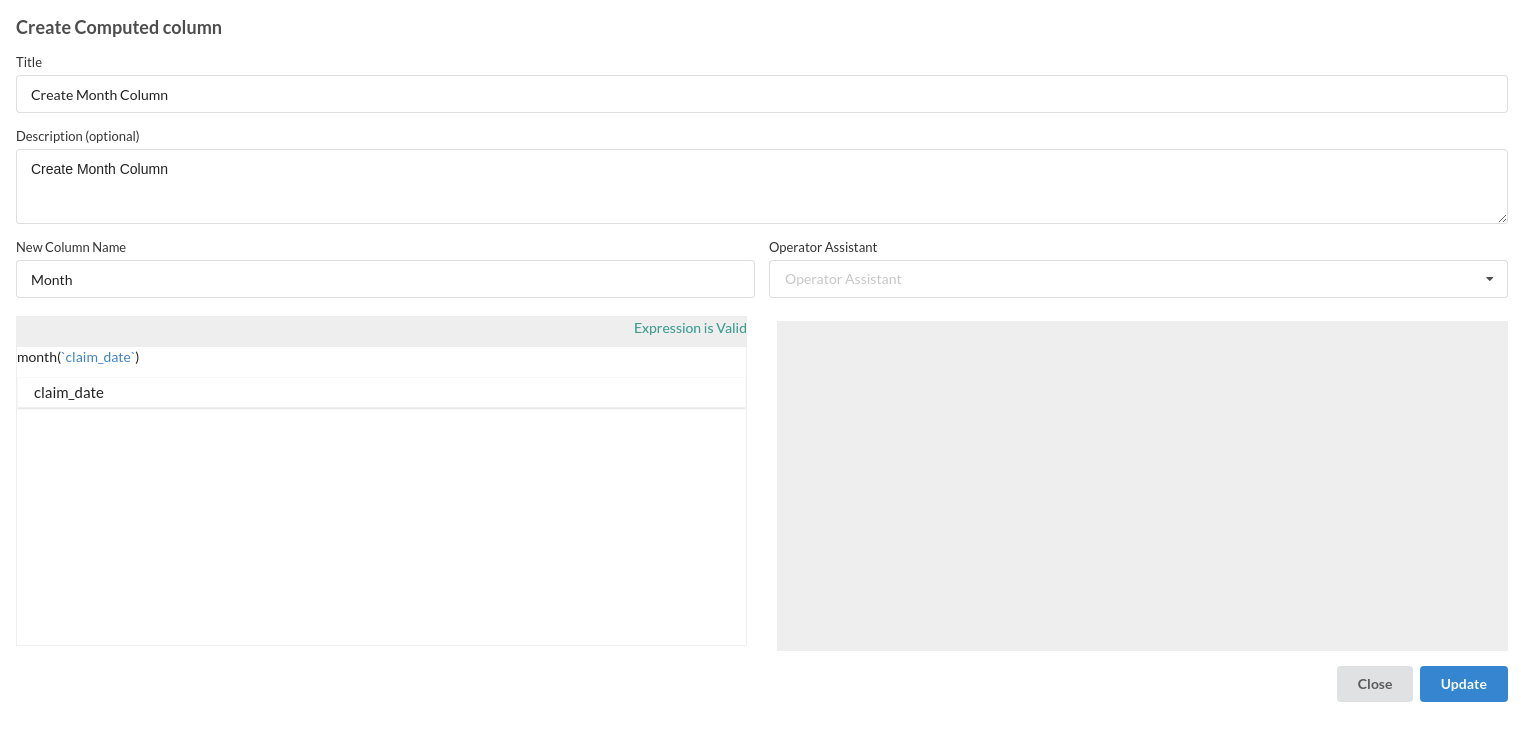Viewport: 1521px width, 729px height.
Task: Open the Operator Assistant dropdown
Action: (1138, 279)
